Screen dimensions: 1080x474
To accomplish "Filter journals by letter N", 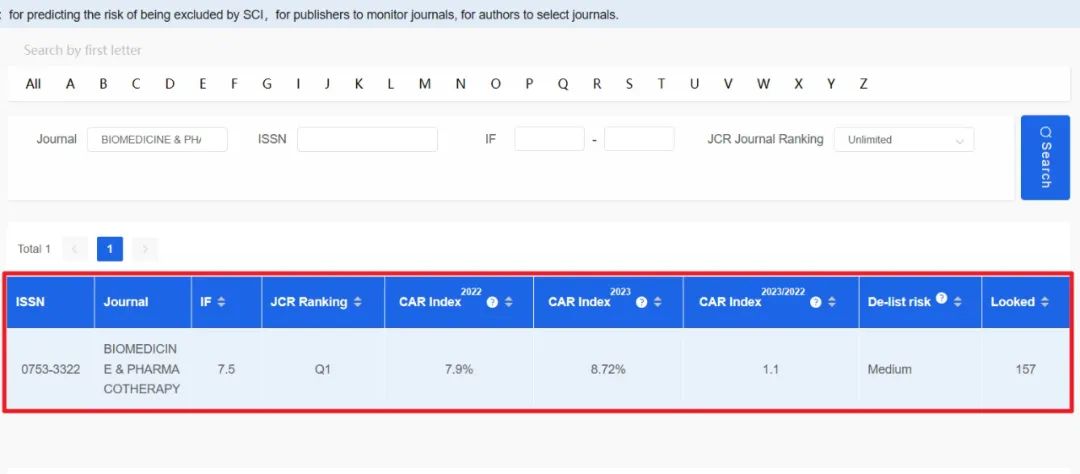I will [460, 84].
